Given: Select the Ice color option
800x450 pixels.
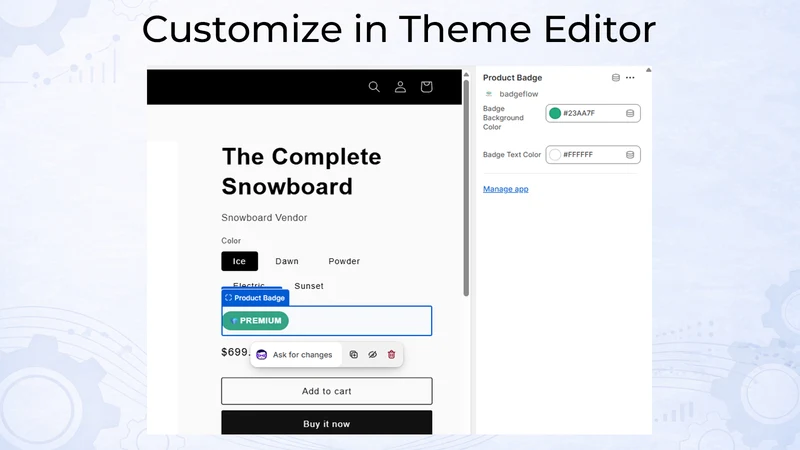Looking at the screenshot, I should pyautogui.click(x=239, y=261).
